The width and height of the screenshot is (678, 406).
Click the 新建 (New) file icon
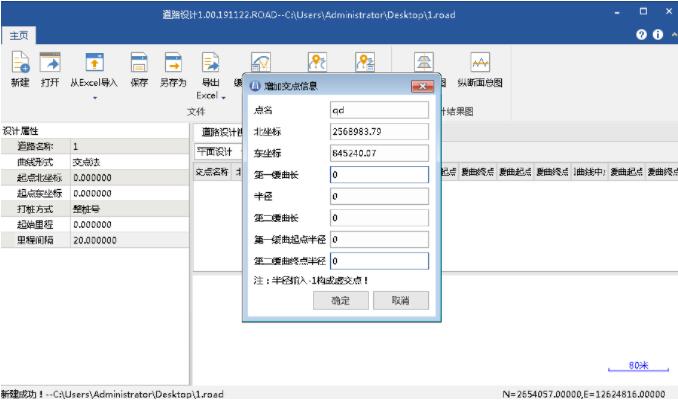pyautogui.click(x=20, y=62)
